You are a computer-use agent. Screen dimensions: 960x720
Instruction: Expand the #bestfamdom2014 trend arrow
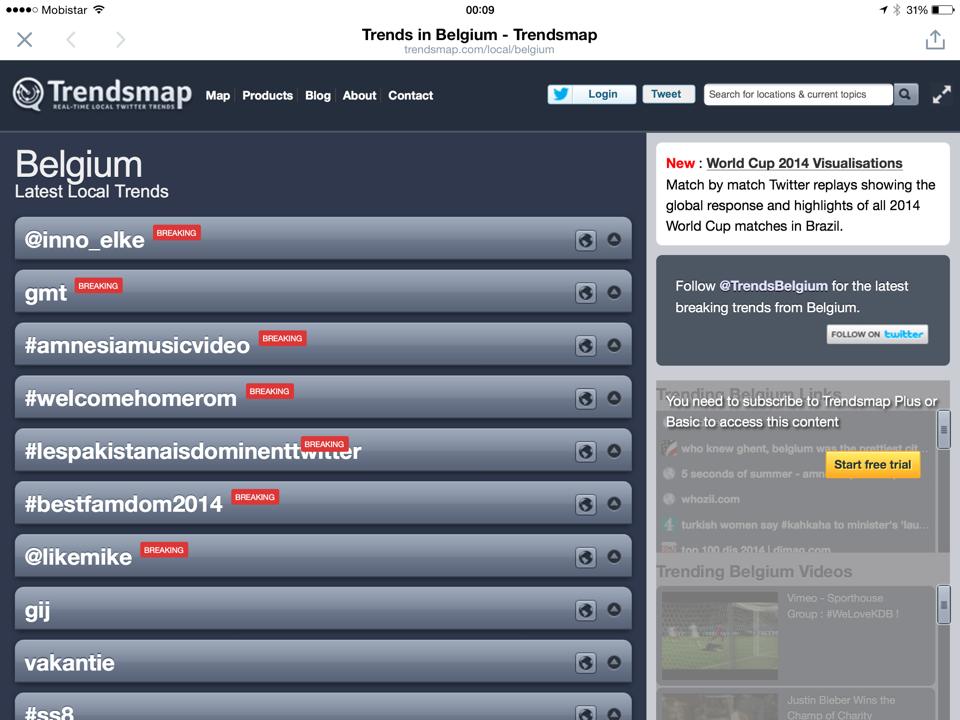[x=614, y=504]
